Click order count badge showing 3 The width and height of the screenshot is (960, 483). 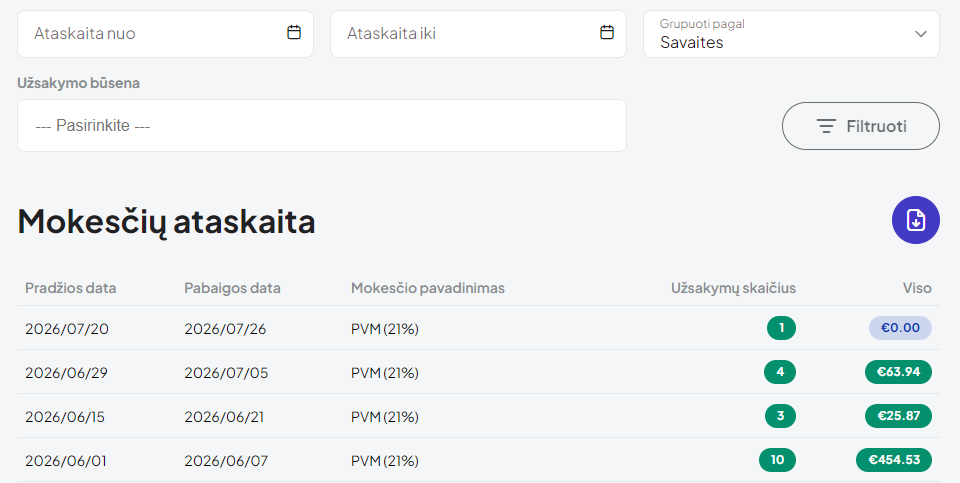click(781, 416)
